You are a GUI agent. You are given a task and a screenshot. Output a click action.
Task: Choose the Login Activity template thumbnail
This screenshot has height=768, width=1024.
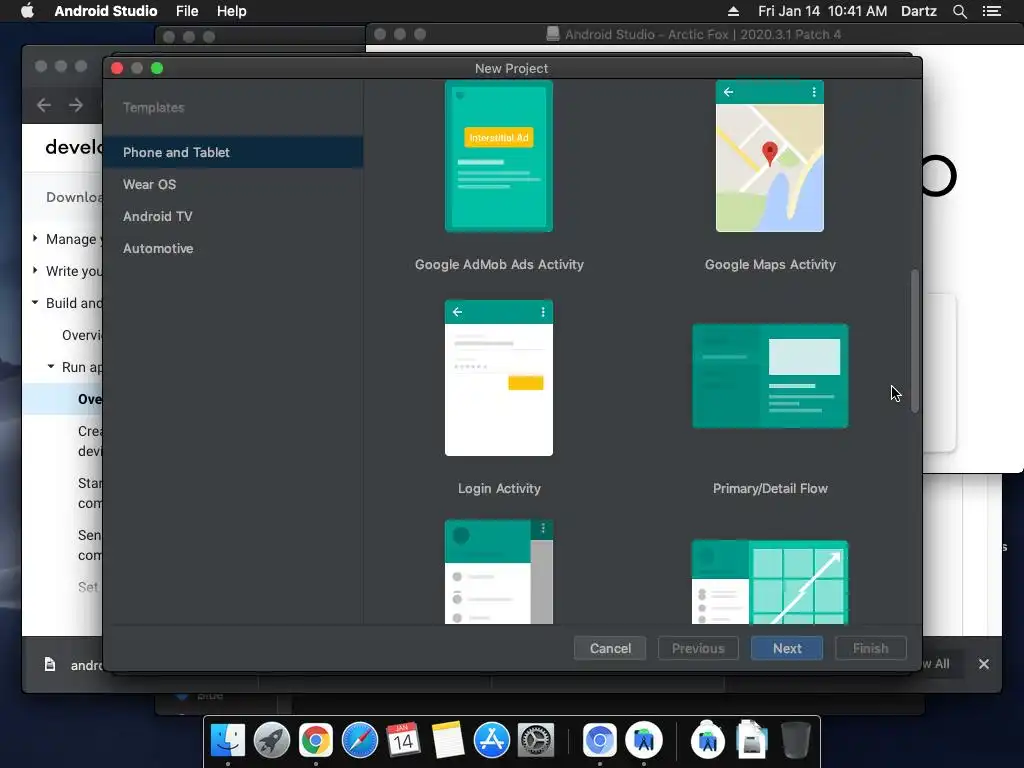pyautogui.click(x=499, y=377)
